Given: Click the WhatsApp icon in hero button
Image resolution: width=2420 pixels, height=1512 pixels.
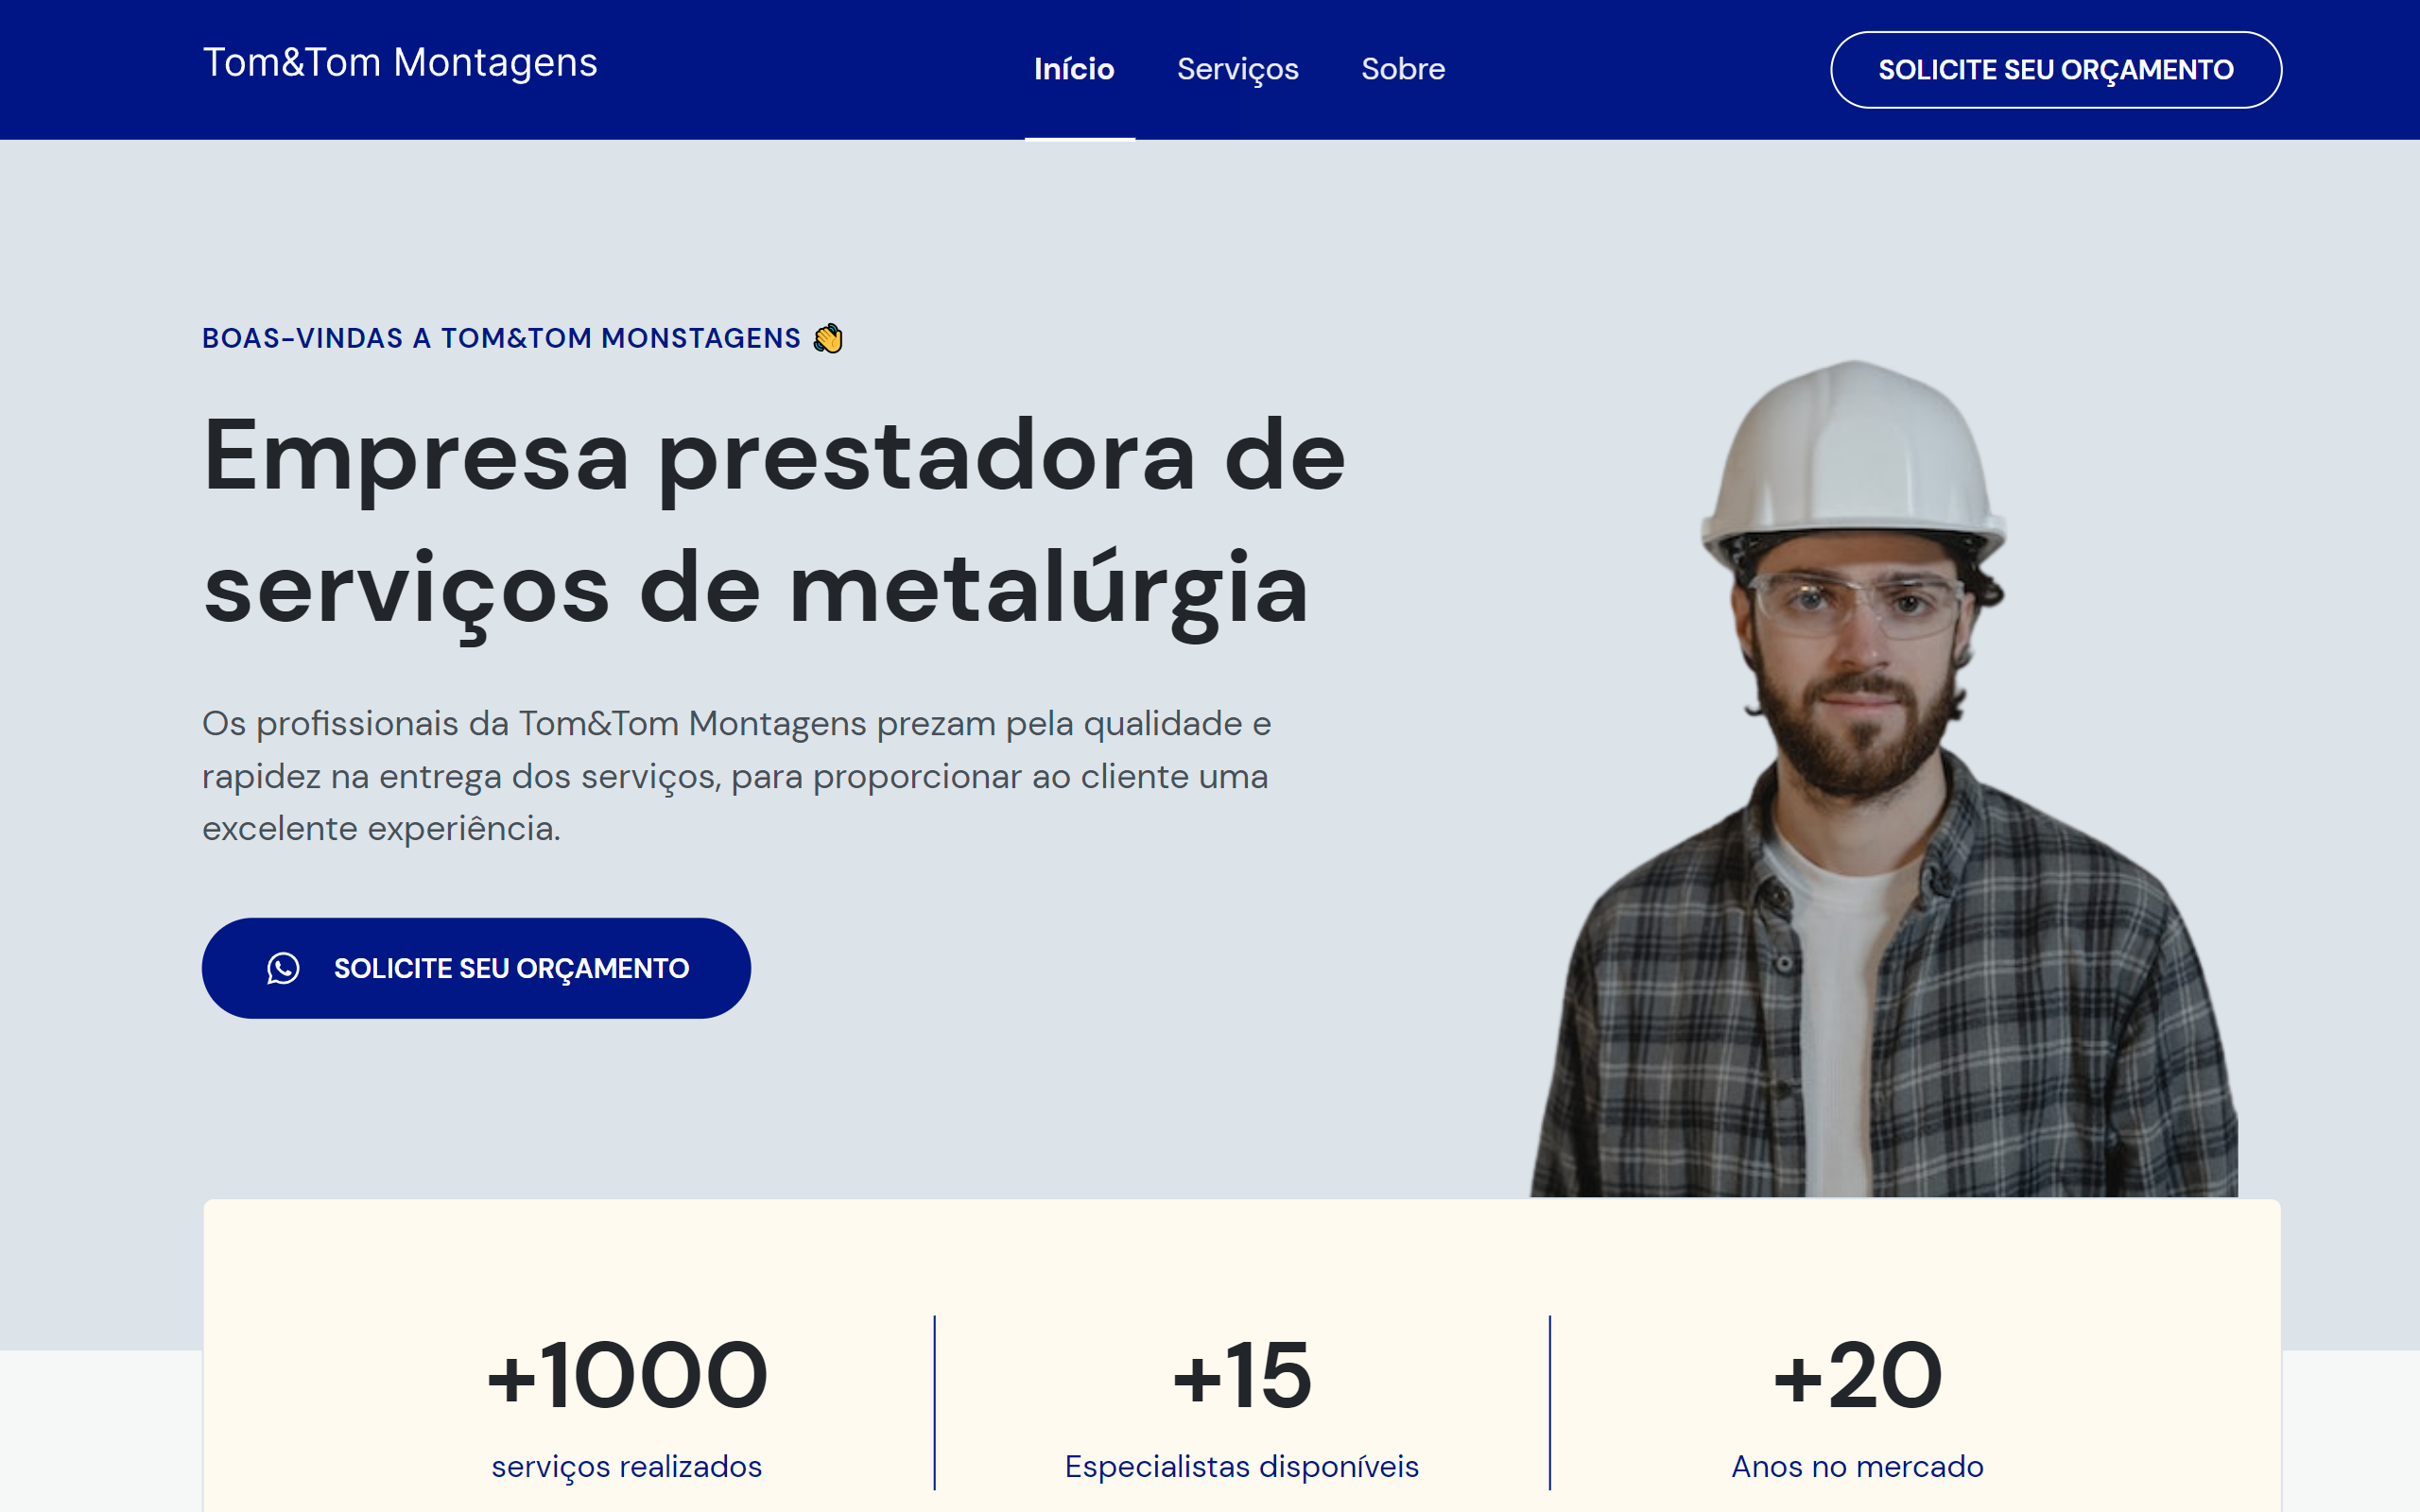Looking at the screenshot, I should coord(283,968).
